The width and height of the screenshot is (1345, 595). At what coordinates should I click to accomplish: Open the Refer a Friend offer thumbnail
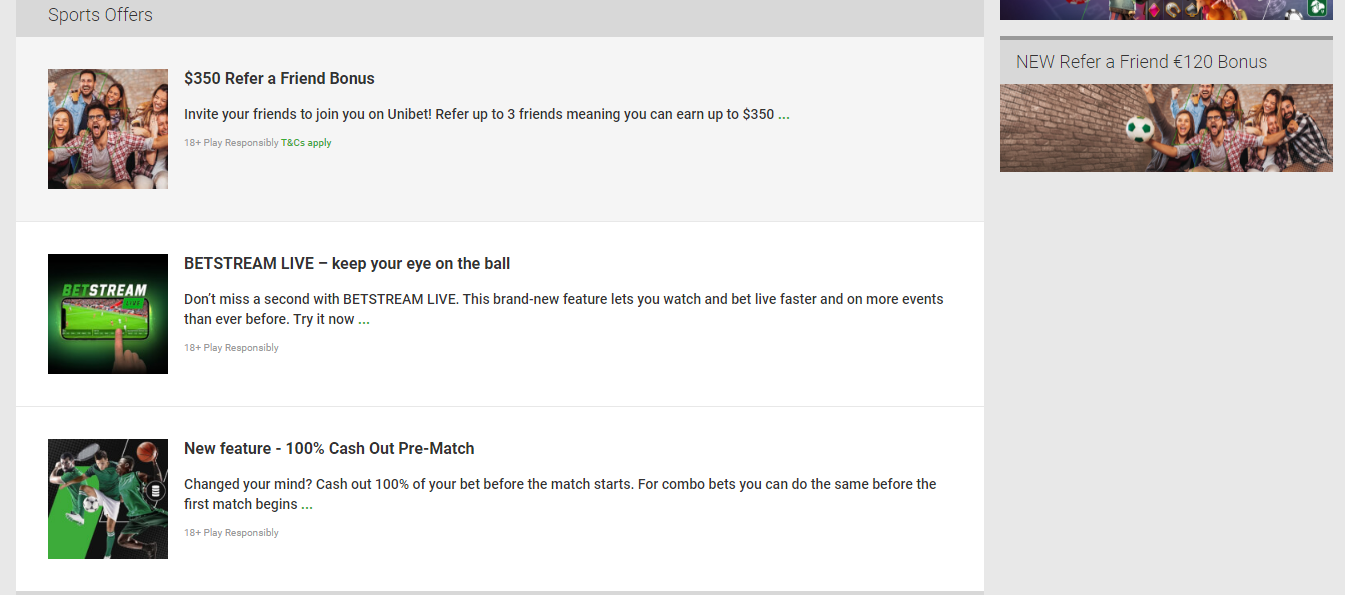click(108, 129)
